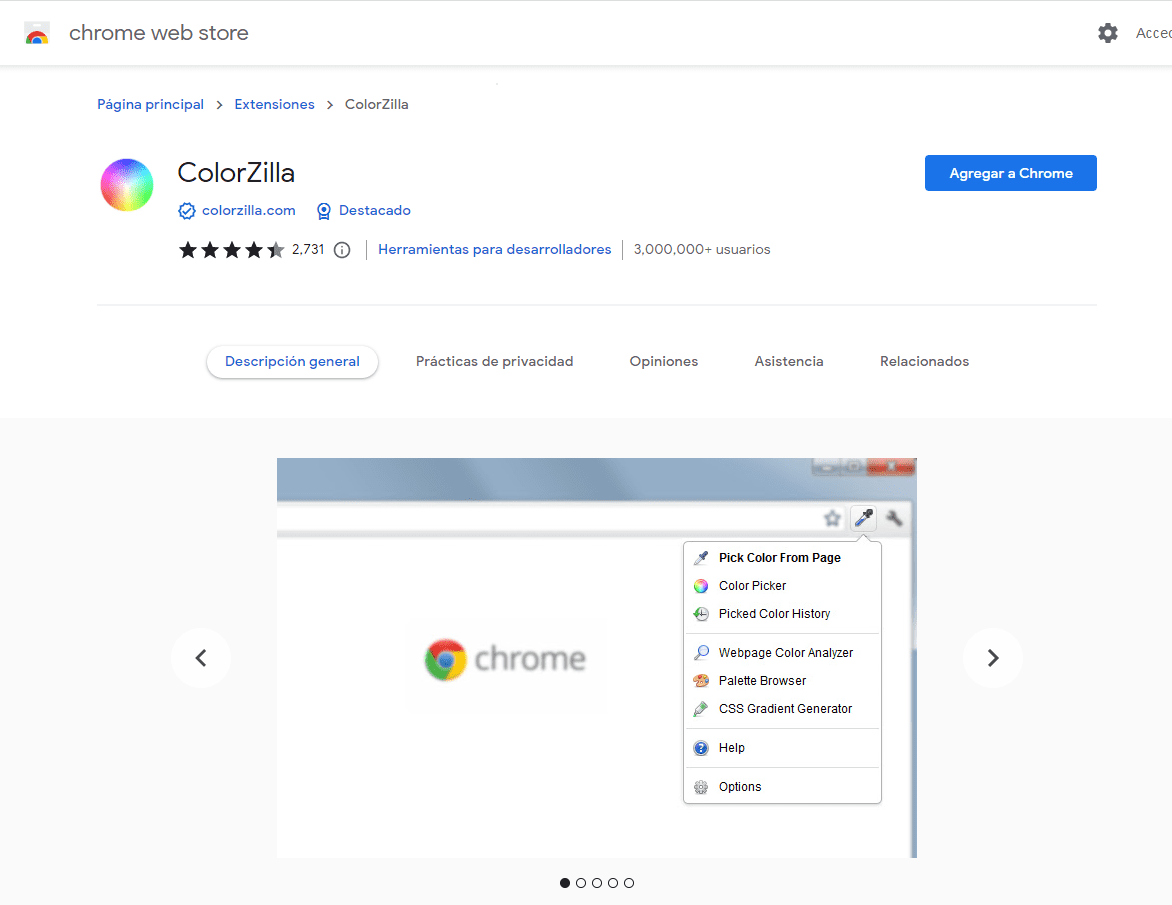The width and height of the screenshot is (1172, 905).
Task: Select Color Picker menu entry
Action: 782,586
